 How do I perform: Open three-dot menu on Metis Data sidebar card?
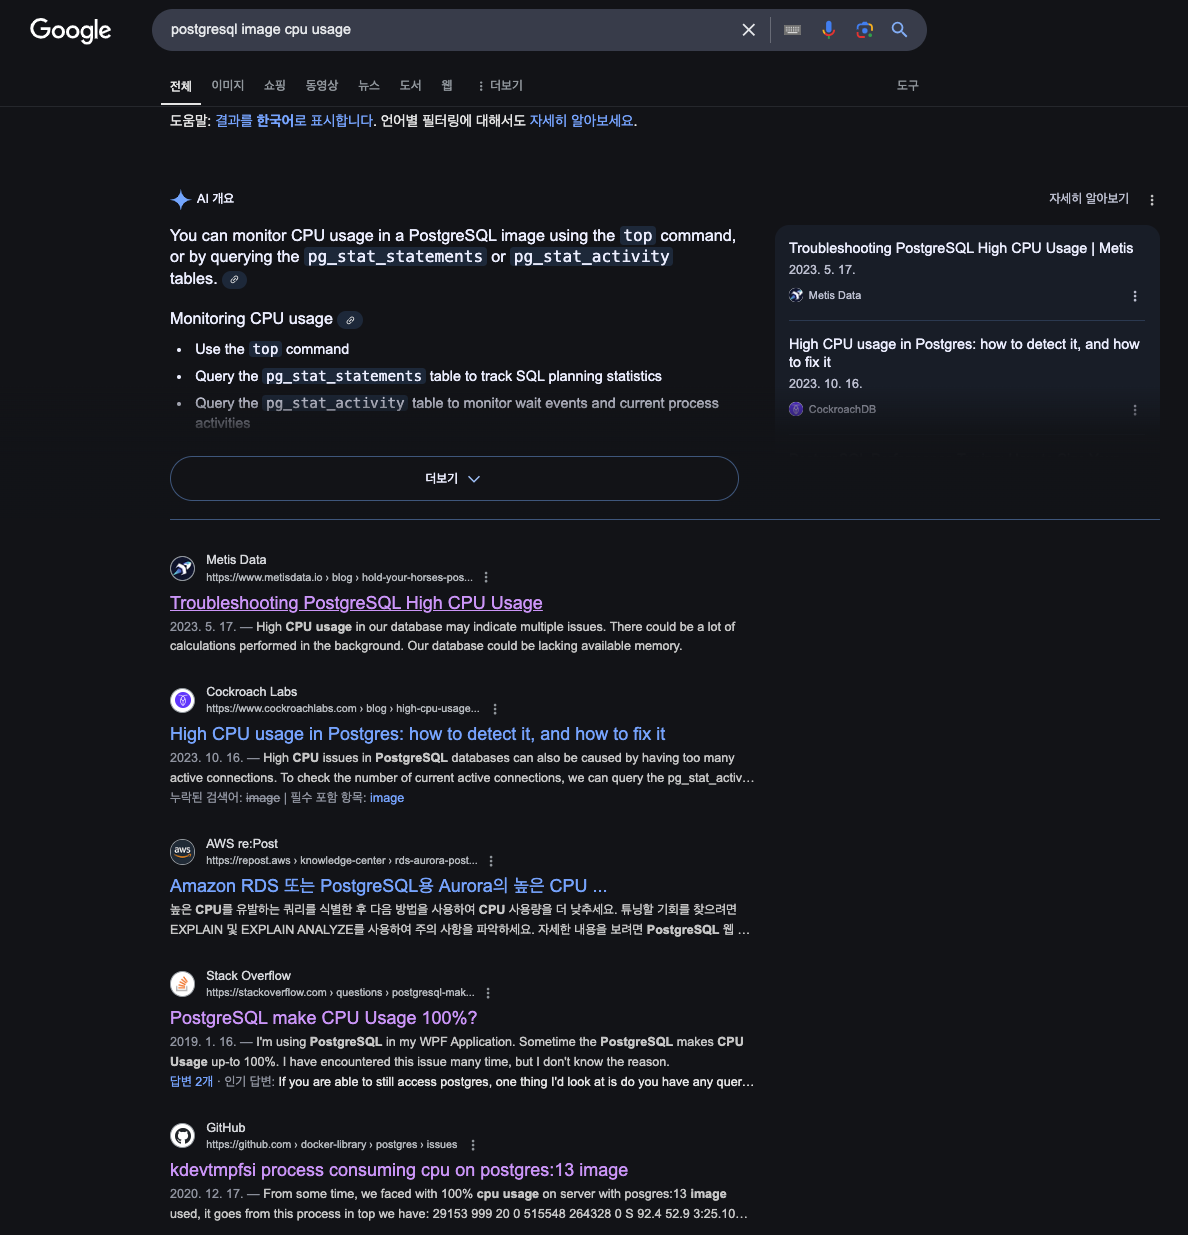pyautogui.click(x=1135, y=296)
